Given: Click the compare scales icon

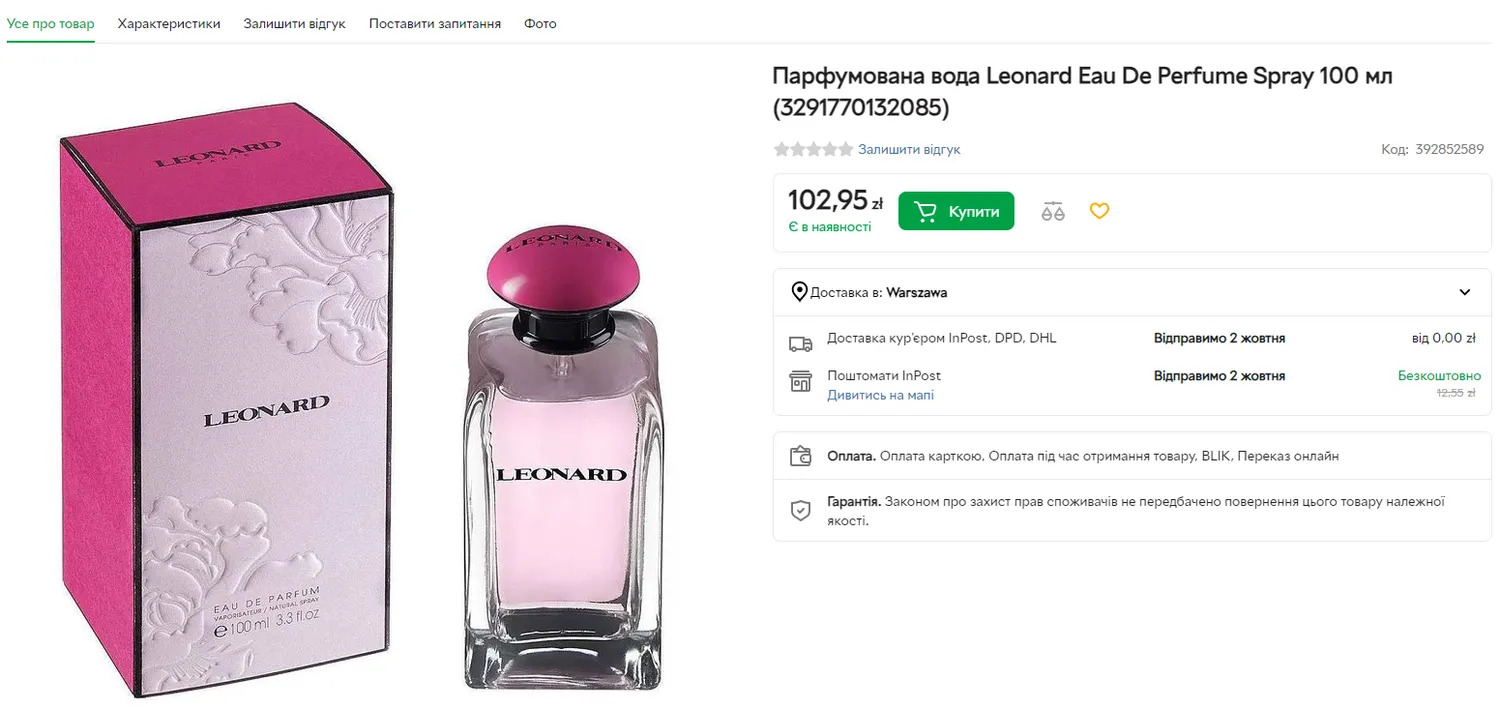Looking at the screenshot, I should (x=1053, y=211).
